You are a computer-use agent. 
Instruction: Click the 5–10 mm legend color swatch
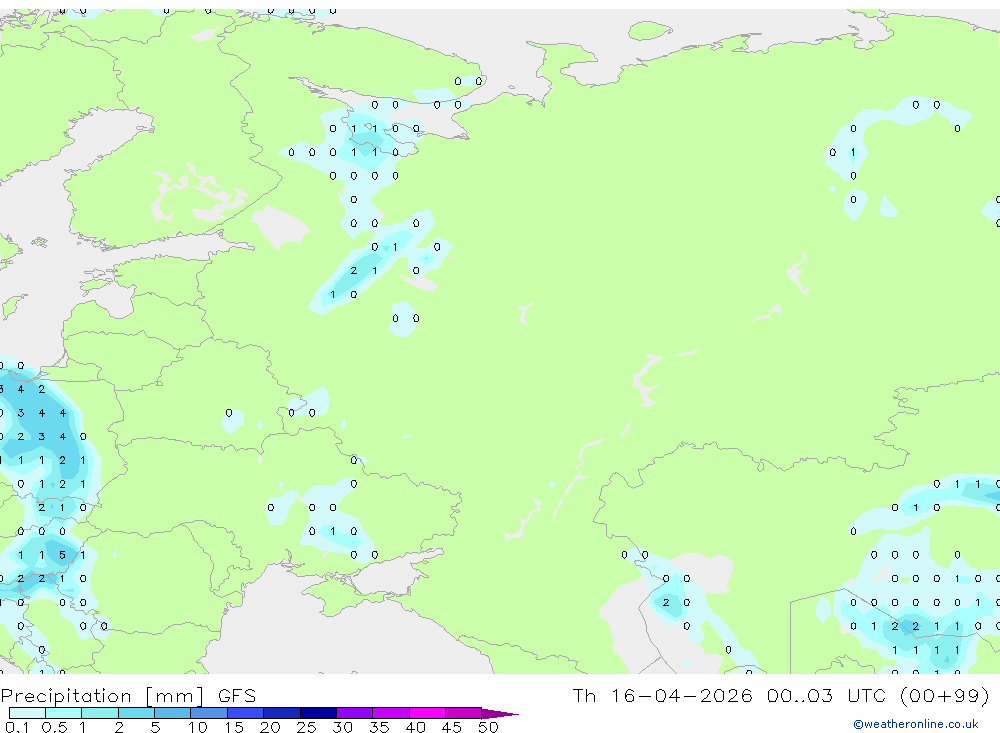tap(173, 713)
